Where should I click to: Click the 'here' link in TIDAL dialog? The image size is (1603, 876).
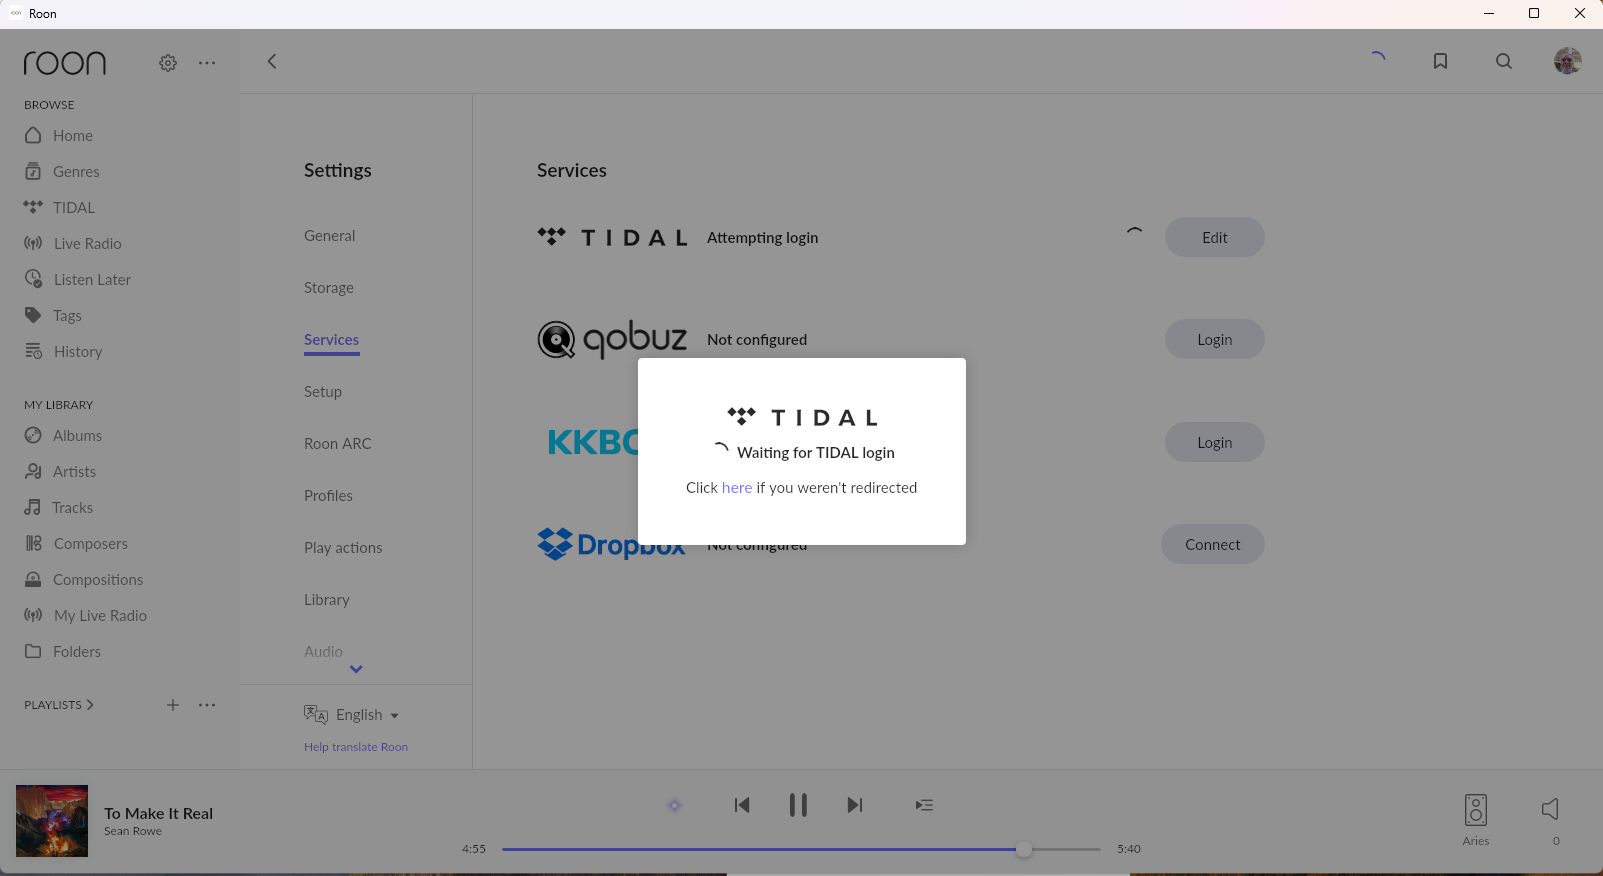(736, 488)
